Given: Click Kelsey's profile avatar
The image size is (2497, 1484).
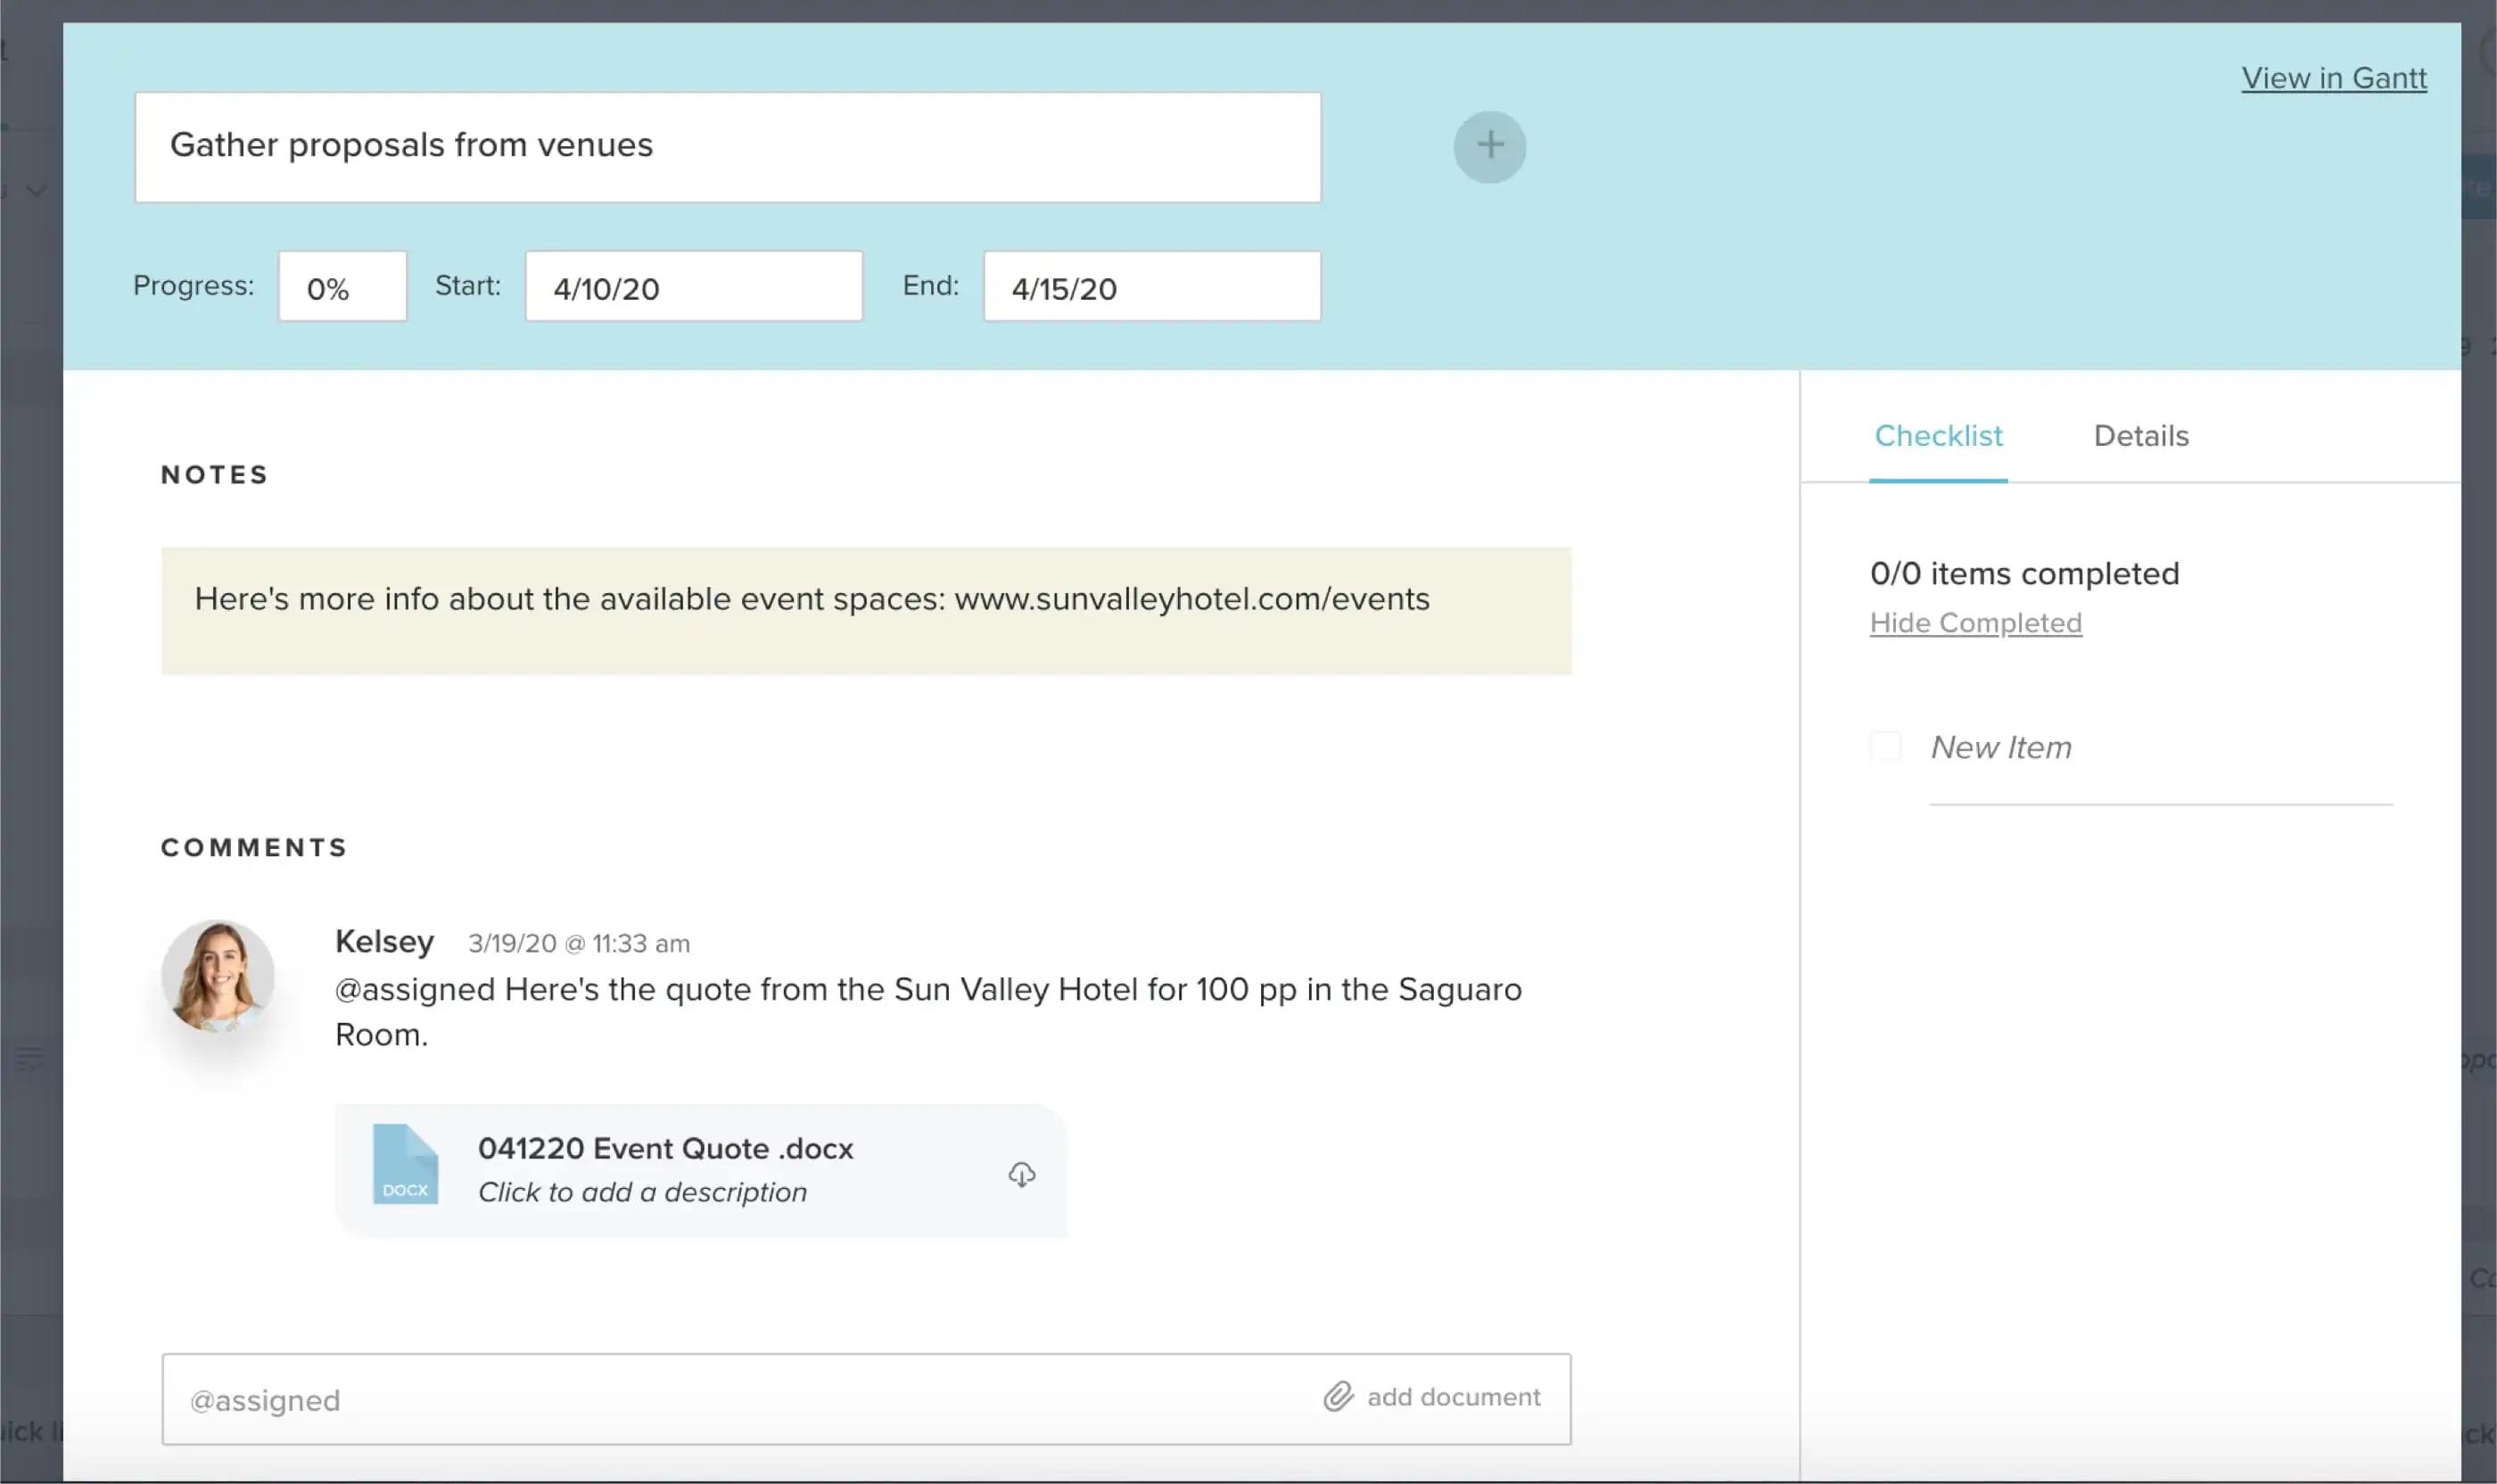Looking at the screenshot, I should (x=218, y=976).
